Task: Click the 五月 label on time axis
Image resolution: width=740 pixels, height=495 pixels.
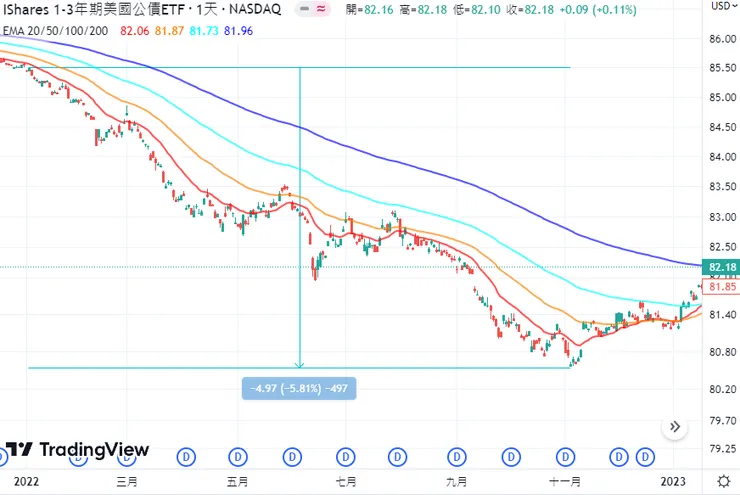Action: coord(237,481)
